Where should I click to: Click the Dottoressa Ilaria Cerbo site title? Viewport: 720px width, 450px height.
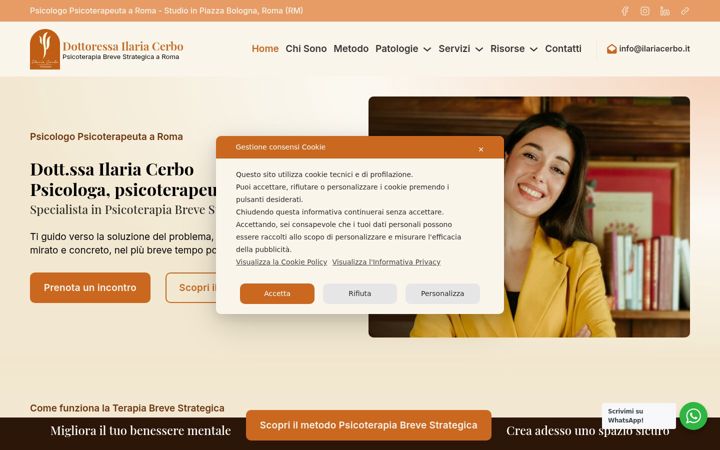click(123, 46)
